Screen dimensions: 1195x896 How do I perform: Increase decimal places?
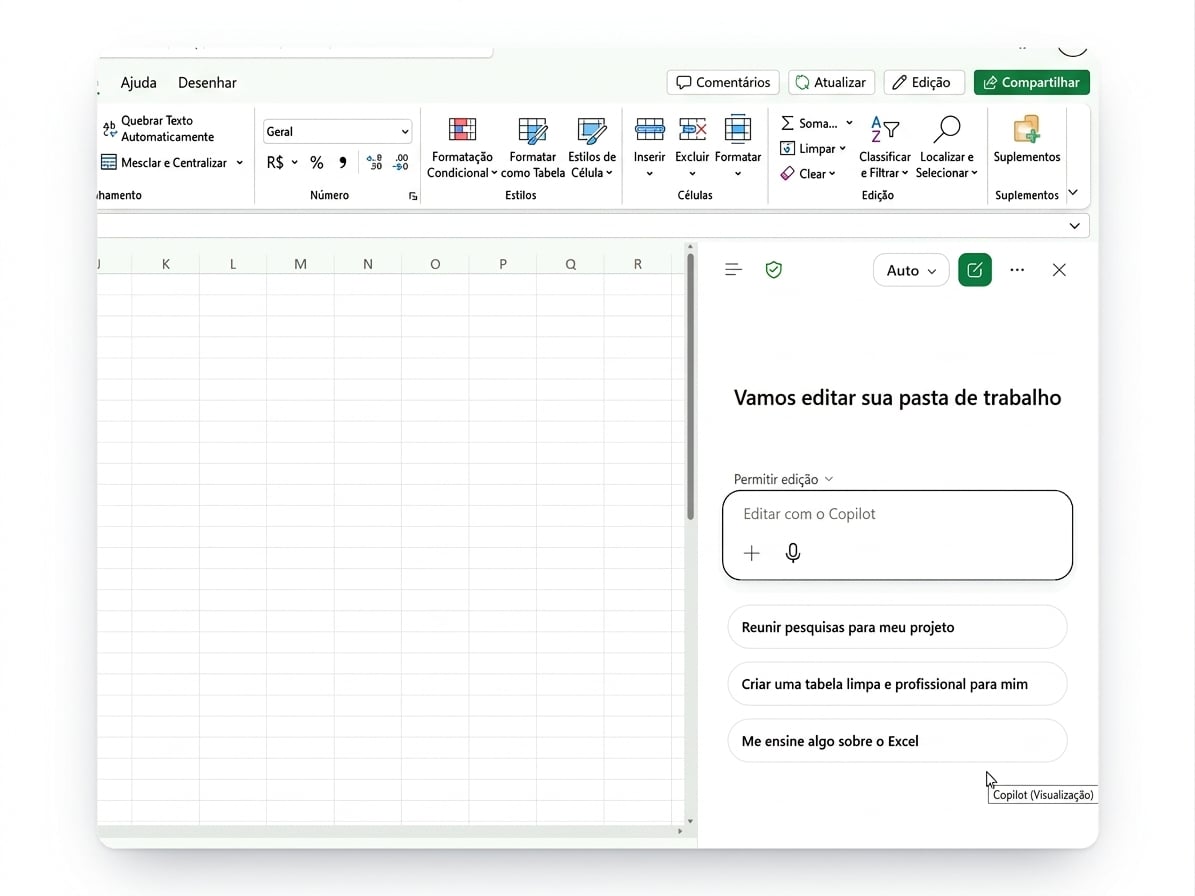[x=374, y=162]
